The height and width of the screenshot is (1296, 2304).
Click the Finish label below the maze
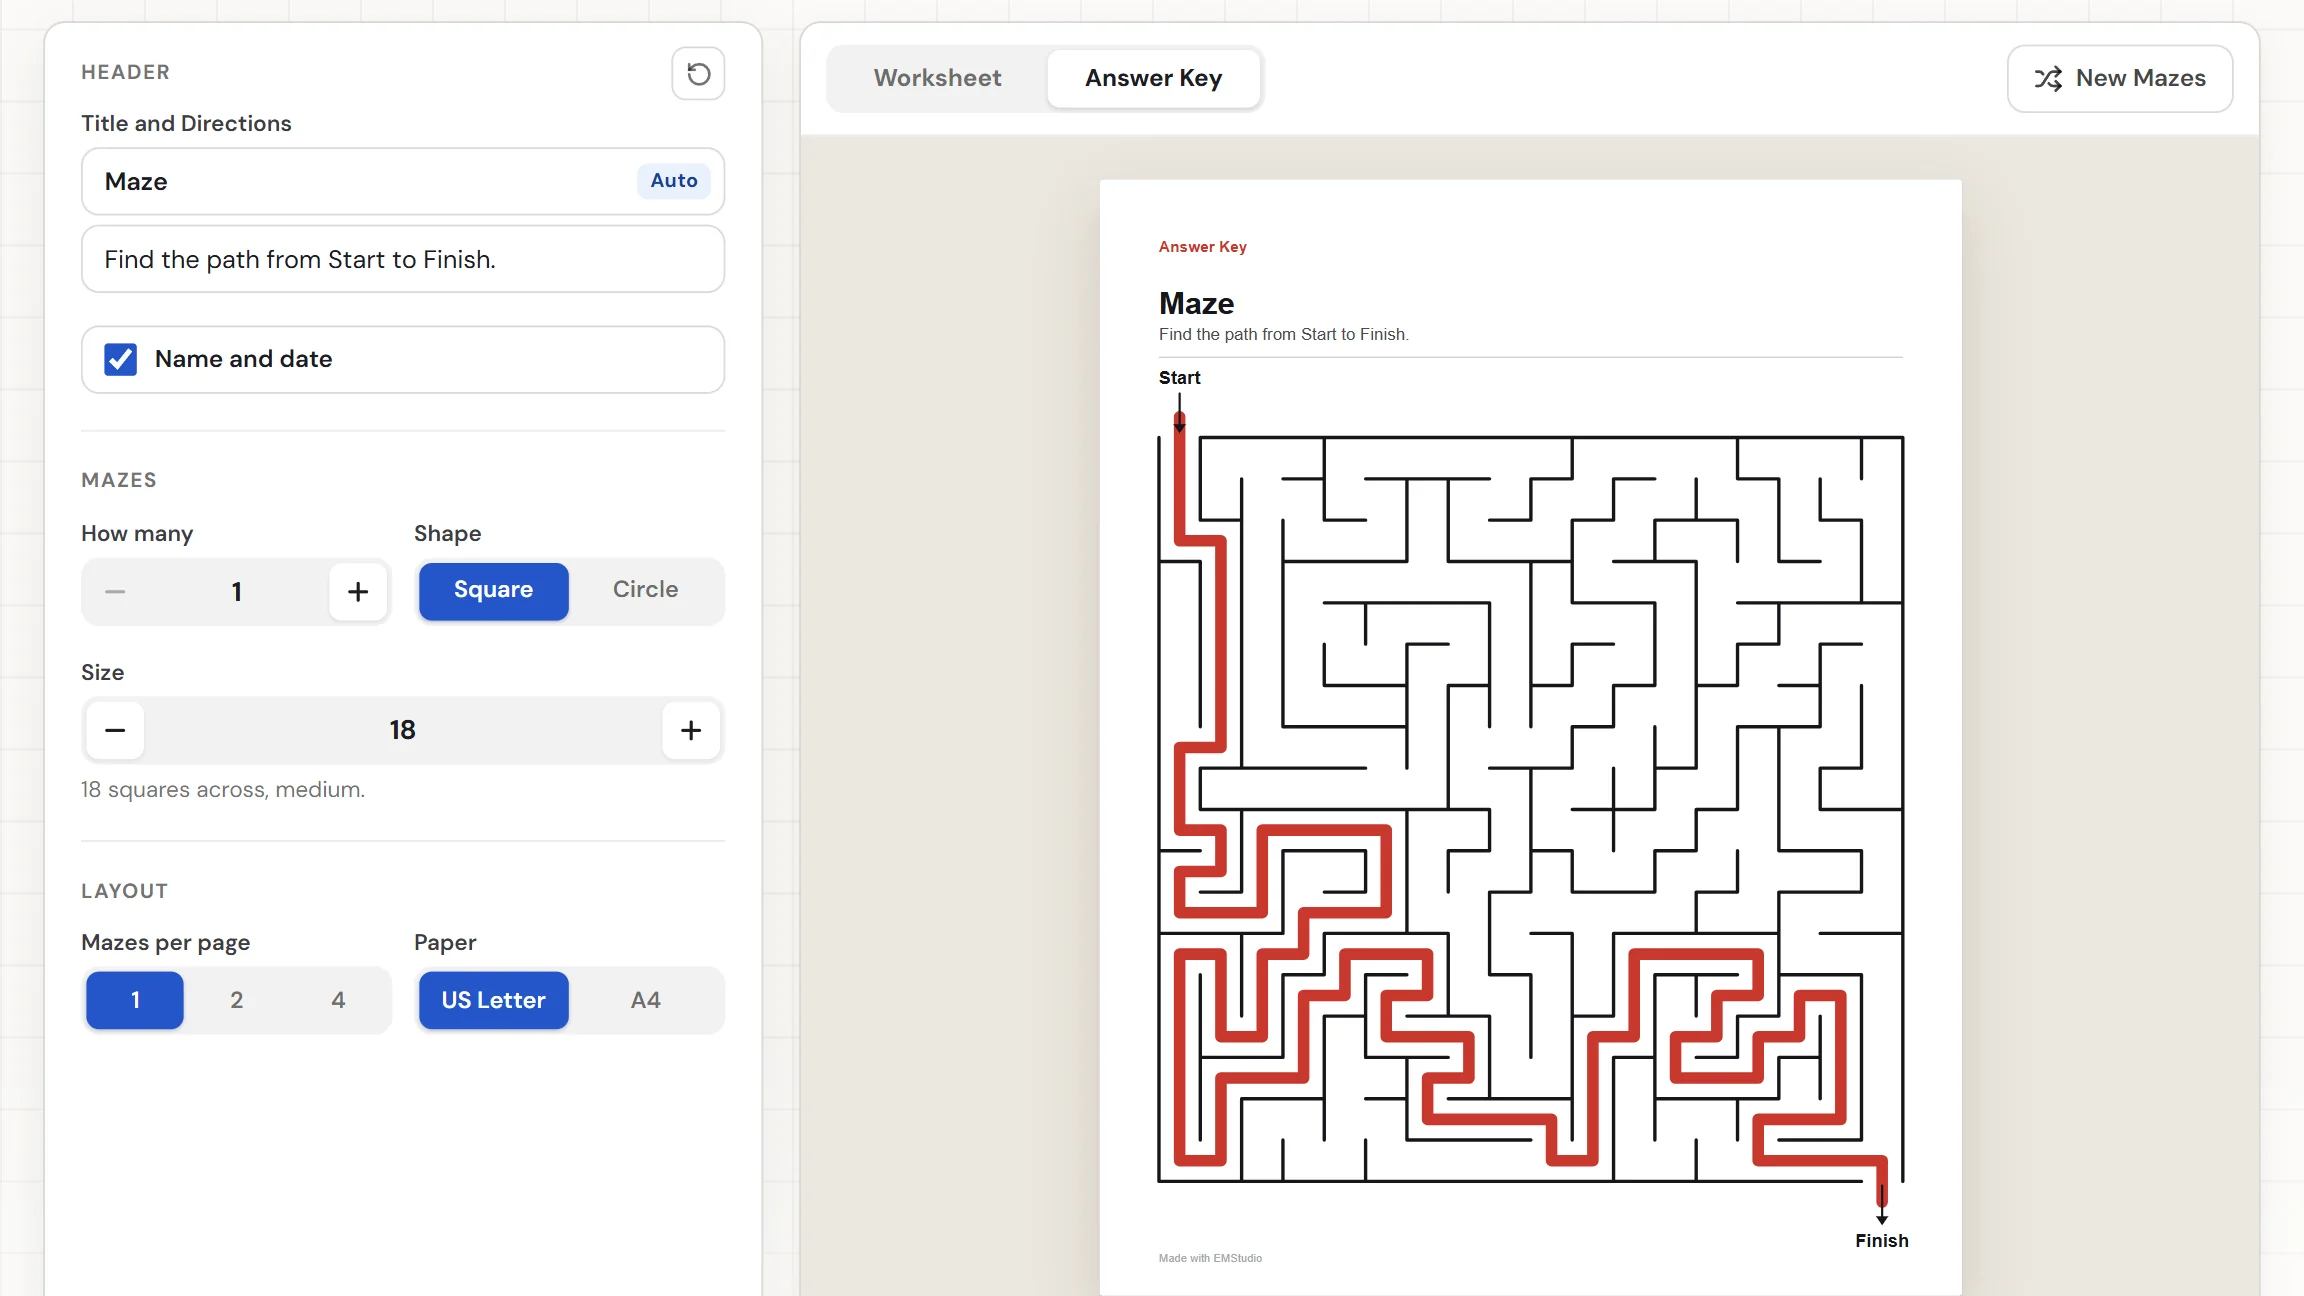click(x=1881, y=1241)
